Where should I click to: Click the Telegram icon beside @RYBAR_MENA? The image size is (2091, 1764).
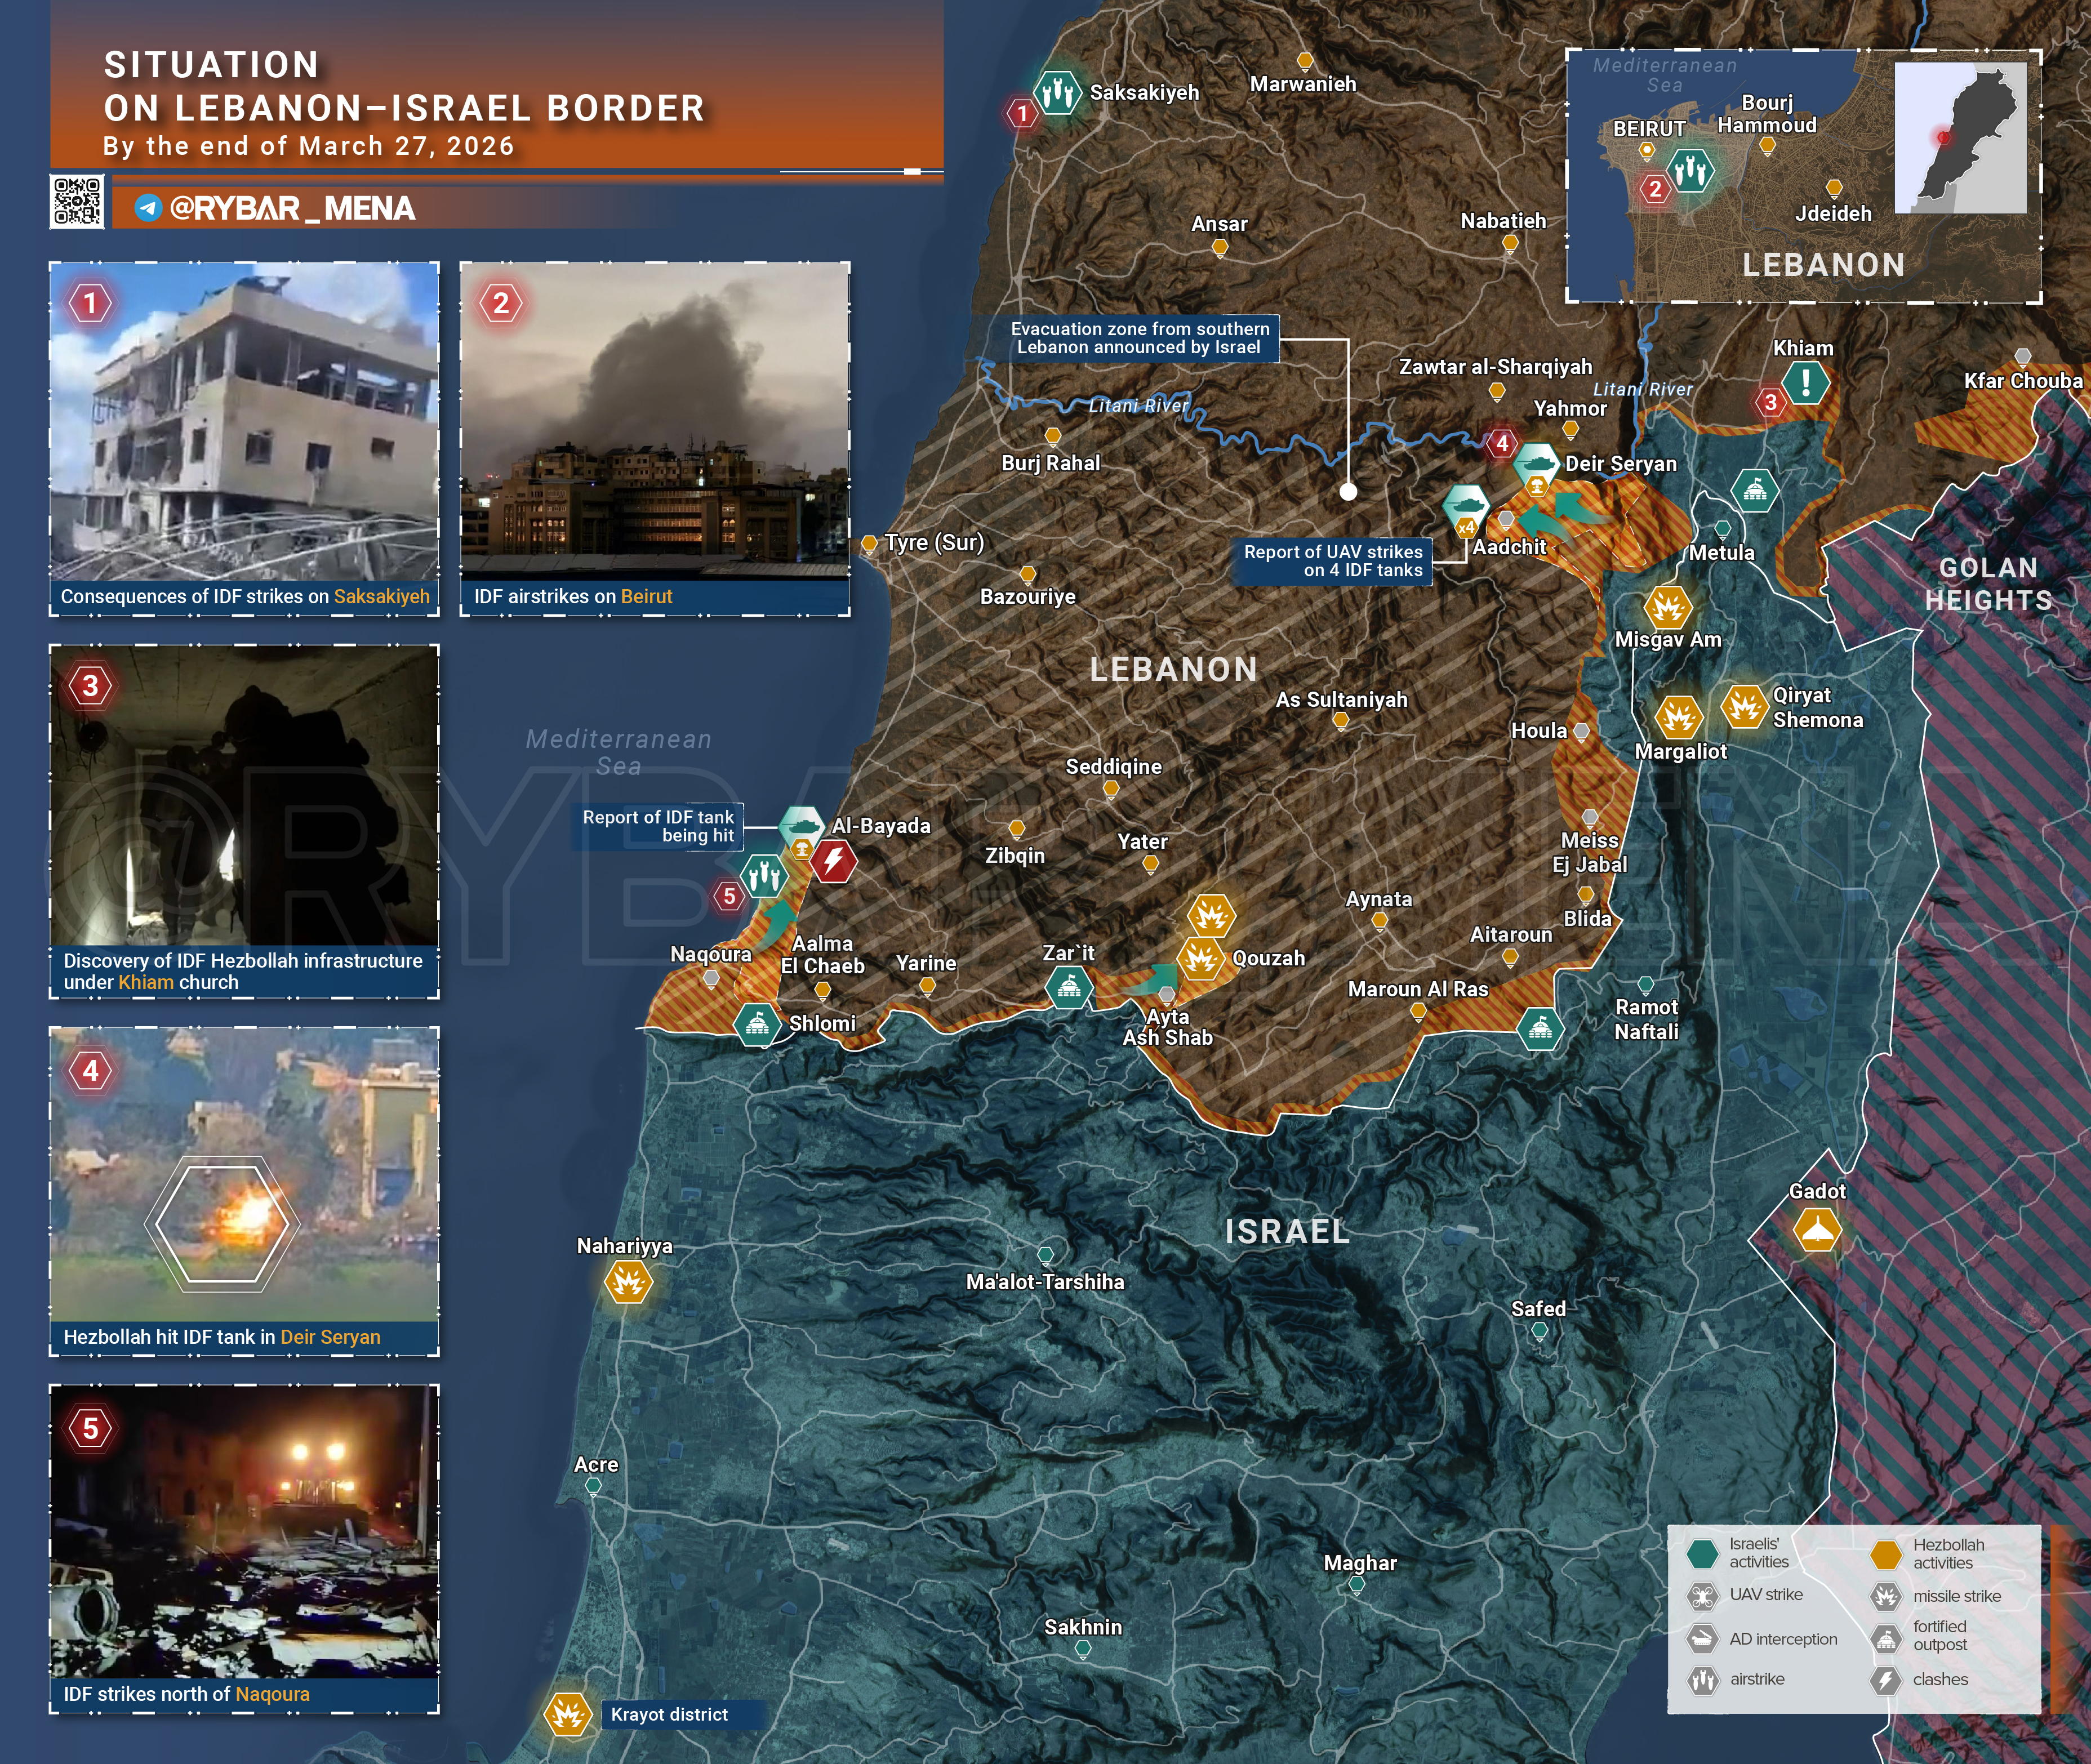point(148,208)
